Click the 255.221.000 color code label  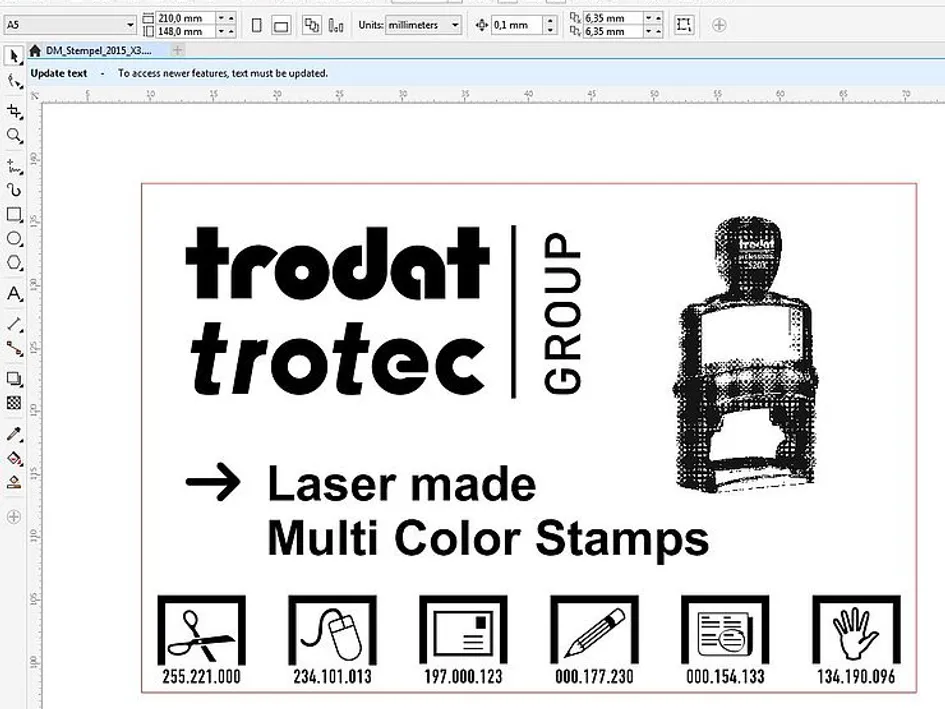coord(201,676)
